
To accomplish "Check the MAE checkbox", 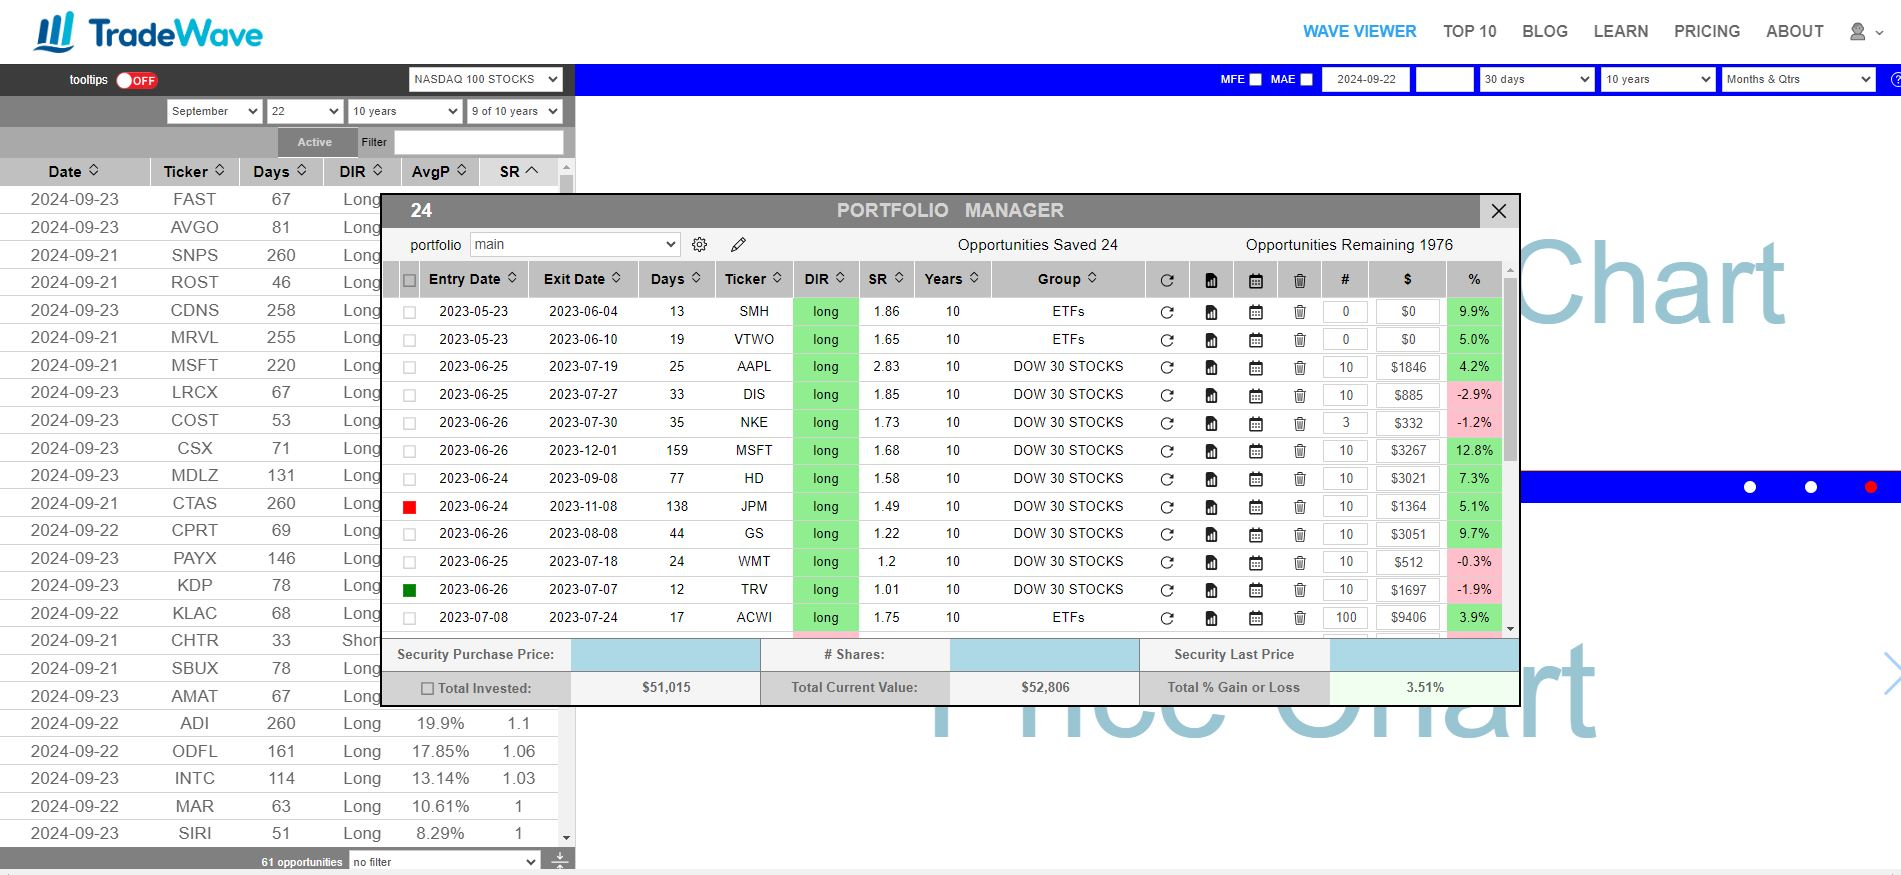I will (x=1306, y=80).
